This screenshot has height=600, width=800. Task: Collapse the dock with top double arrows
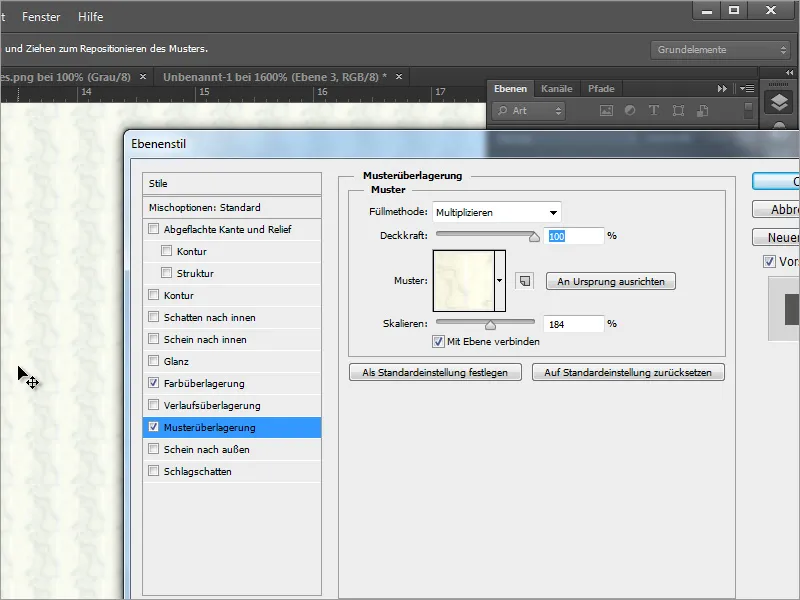pyautogui.click(x=789, y=72)
